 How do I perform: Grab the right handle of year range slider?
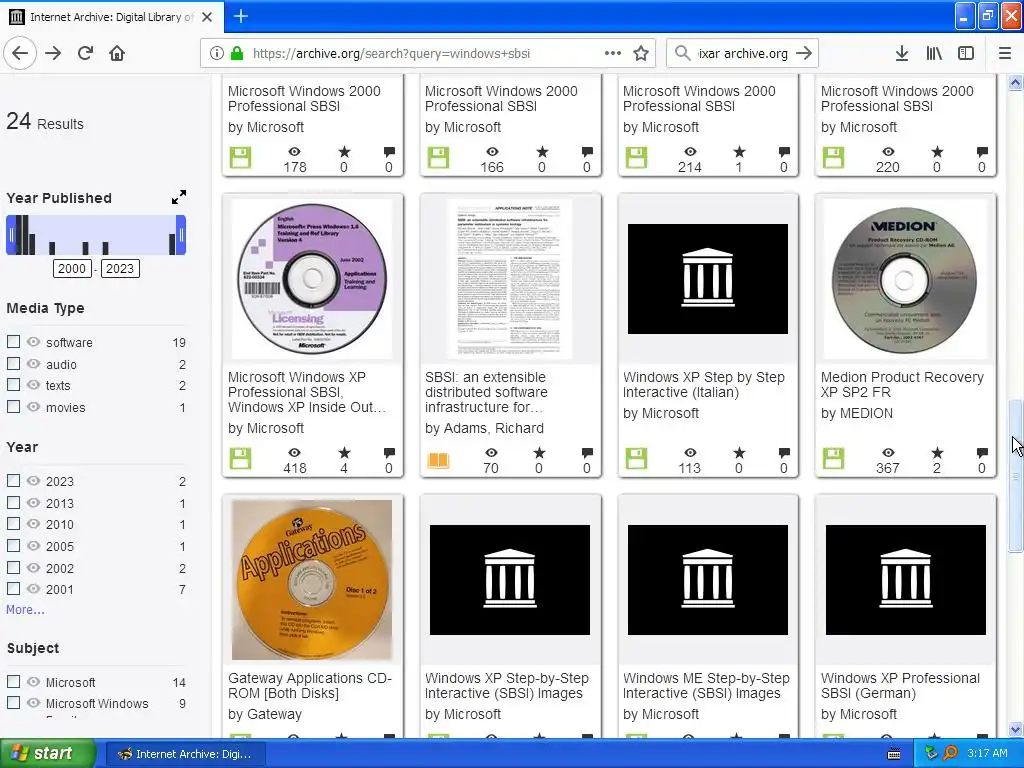(181, 234)
